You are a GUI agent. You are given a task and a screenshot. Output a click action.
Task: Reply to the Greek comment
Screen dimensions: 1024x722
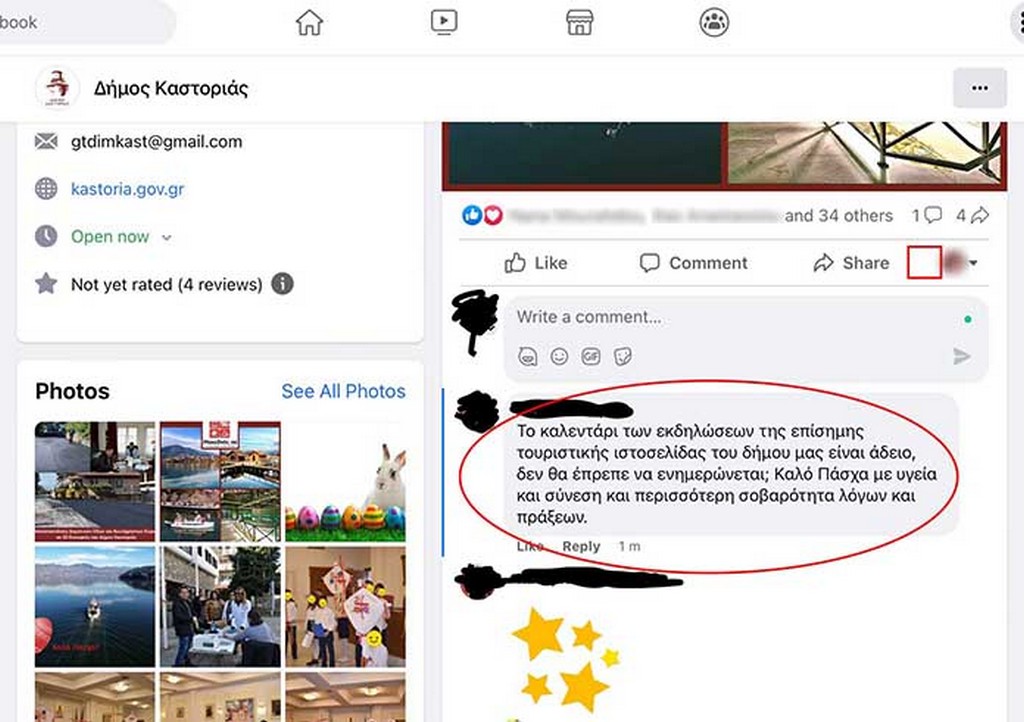581,546
